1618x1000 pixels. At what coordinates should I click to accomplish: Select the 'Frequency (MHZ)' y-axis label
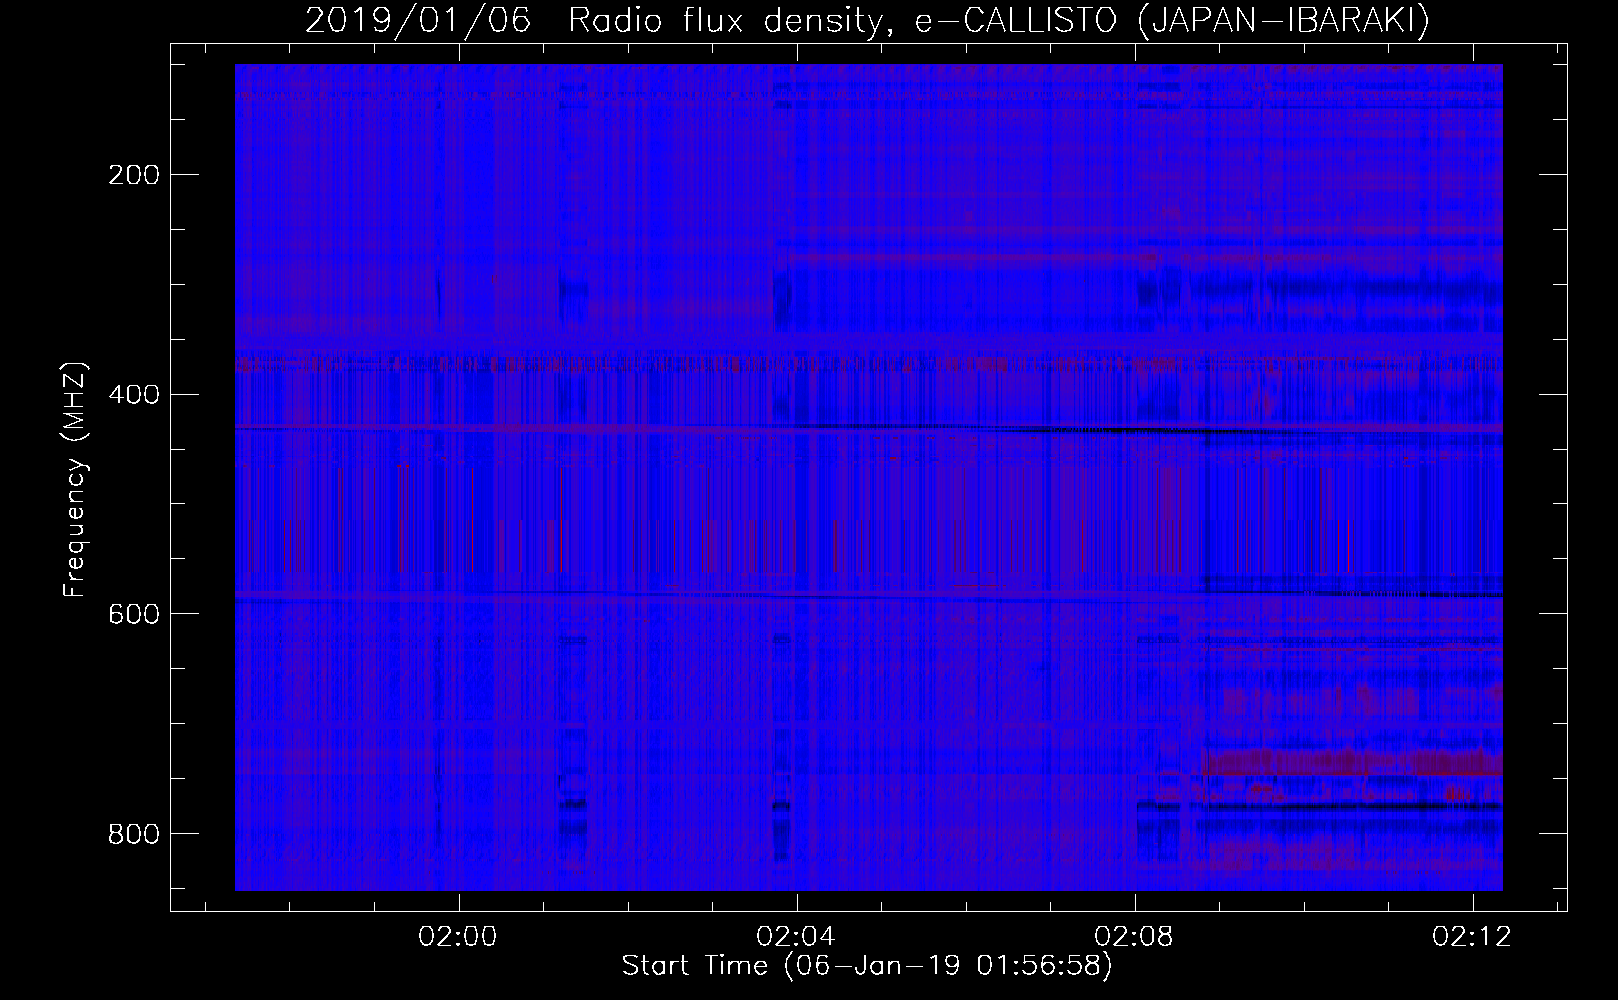(75, 479)
